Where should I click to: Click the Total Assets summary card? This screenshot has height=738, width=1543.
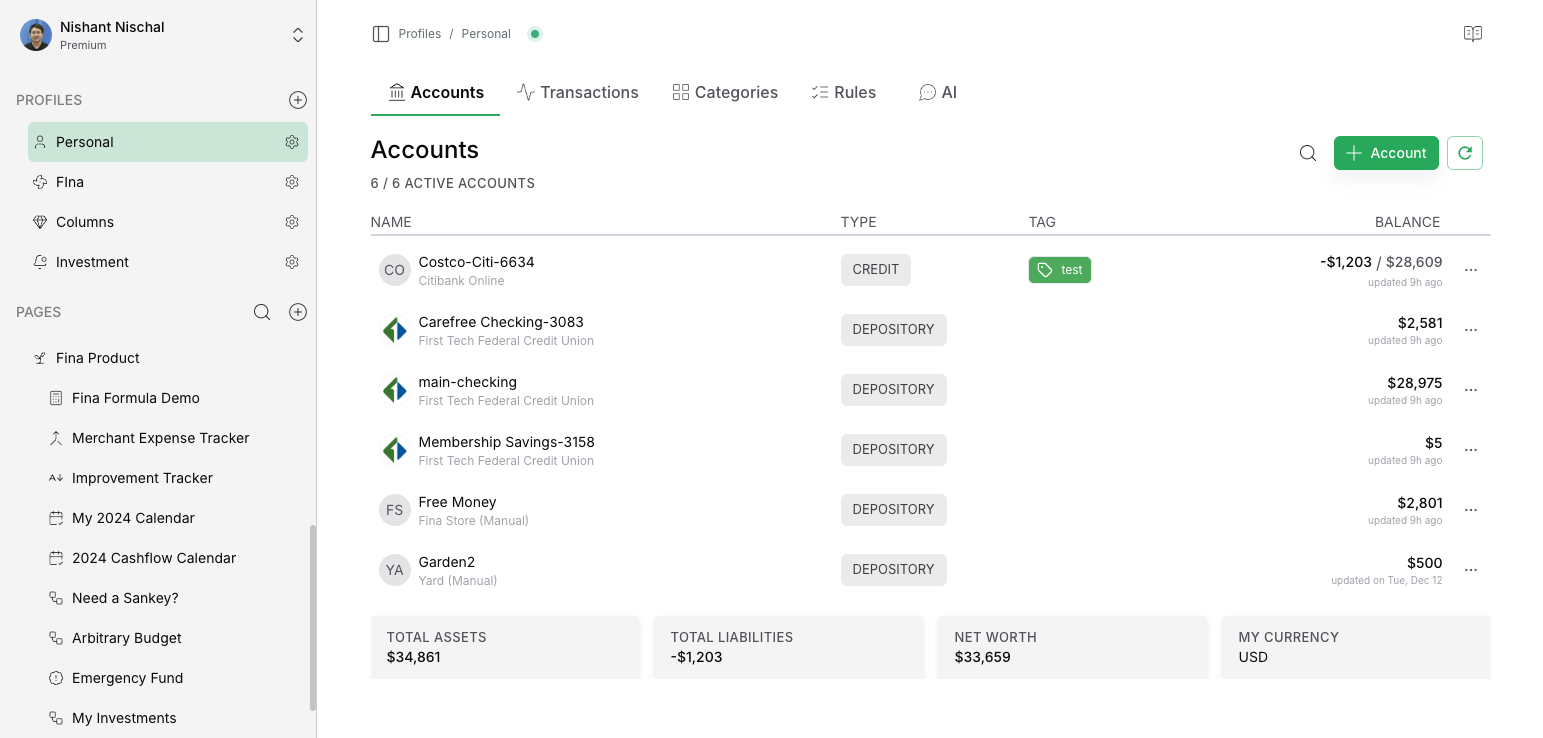coord(505,647)
